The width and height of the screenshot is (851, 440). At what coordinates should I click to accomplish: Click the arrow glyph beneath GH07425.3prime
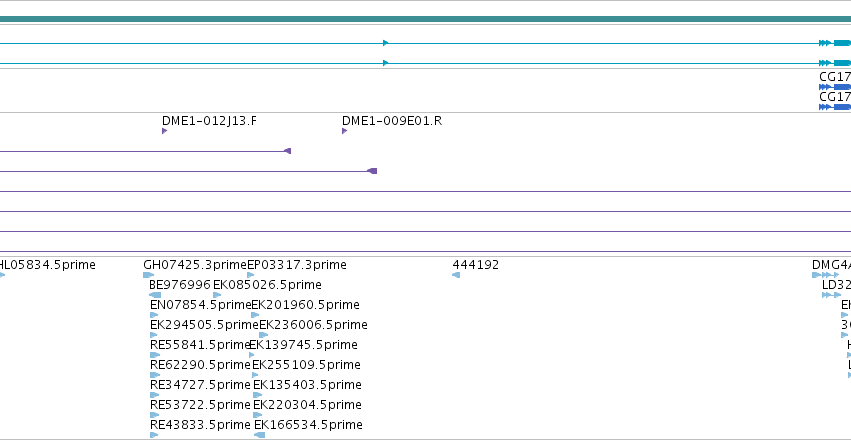pos(149,275)
